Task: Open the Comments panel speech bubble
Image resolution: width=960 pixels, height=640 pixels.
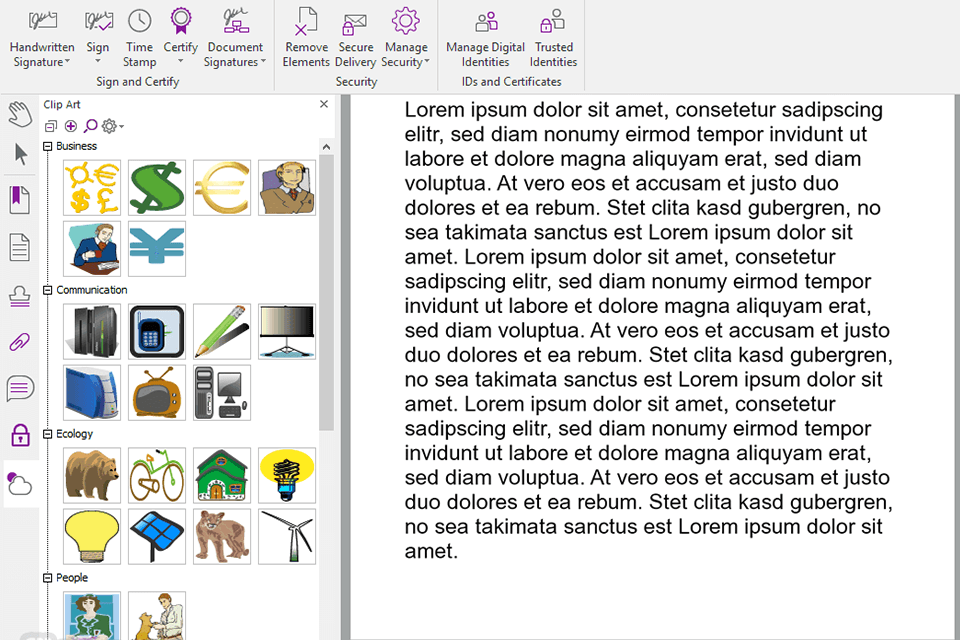Action: 20,387
